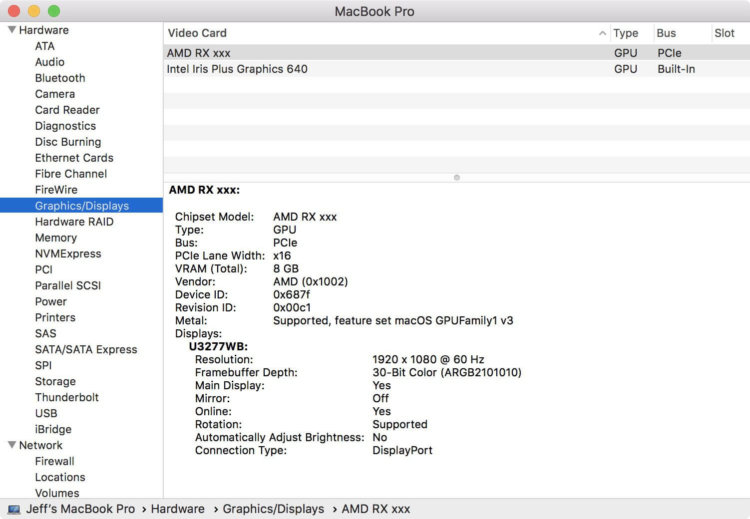Select iBridge in the sidebar
Viewport: 750px width, 519px height.
(53, 429)
